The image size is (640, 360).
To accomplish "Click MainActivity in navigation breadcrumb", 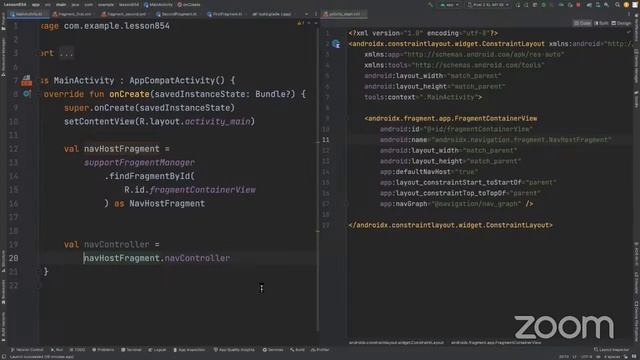I will 158,4.
